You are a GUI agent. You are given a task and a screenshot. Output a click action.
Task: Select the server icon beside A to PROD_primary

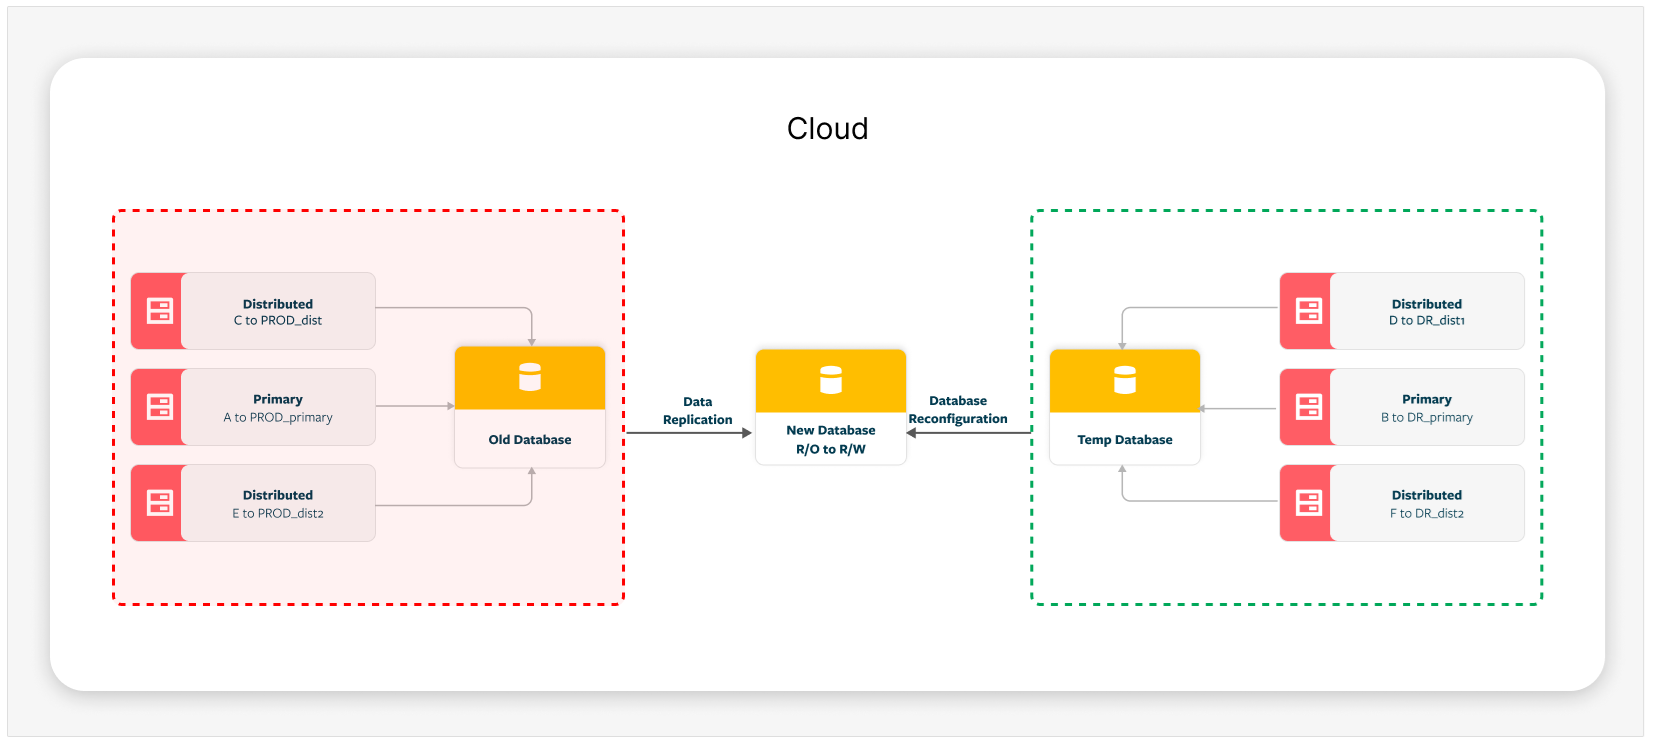[160, 407]
